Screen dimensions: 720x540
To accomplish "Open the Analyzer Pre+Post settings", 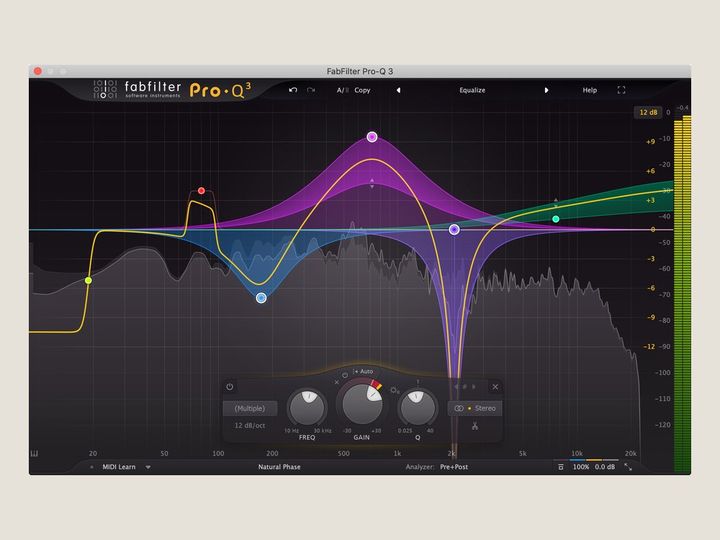I will pos(454,467).
